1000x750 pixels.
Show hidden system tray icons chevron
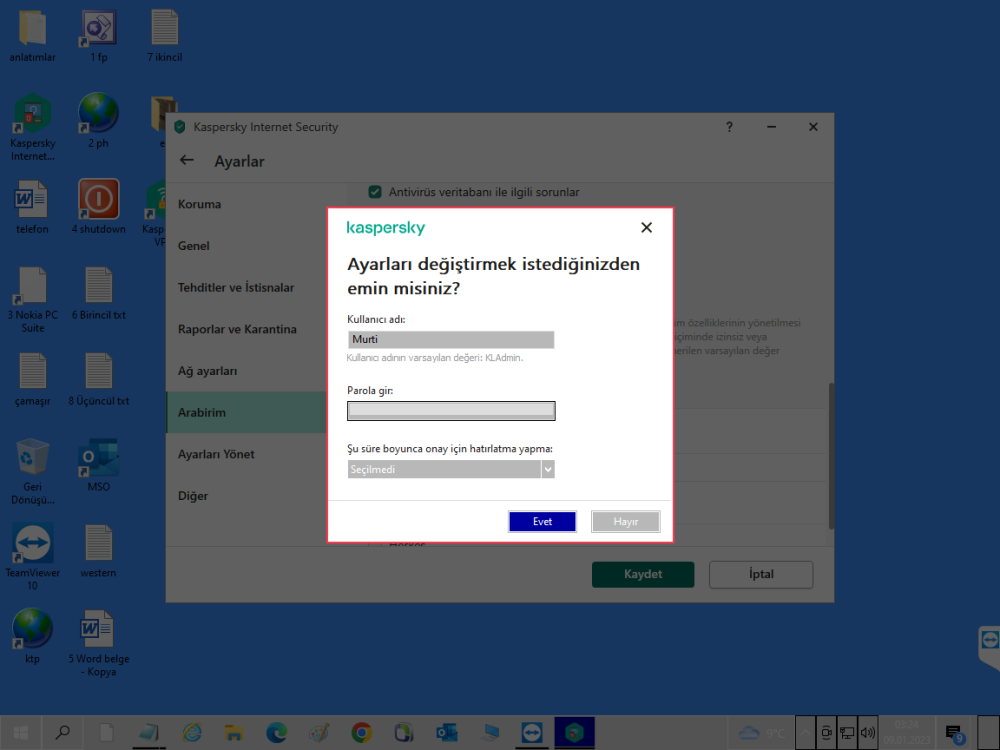click(x=805, y=733)
